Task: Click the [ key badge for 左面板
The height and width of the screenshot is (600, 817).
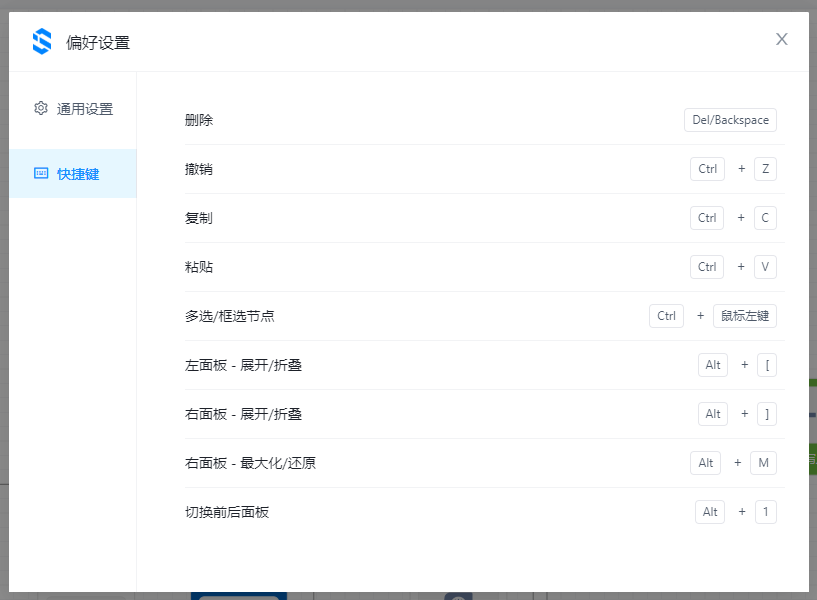Action: click(767, 365)
